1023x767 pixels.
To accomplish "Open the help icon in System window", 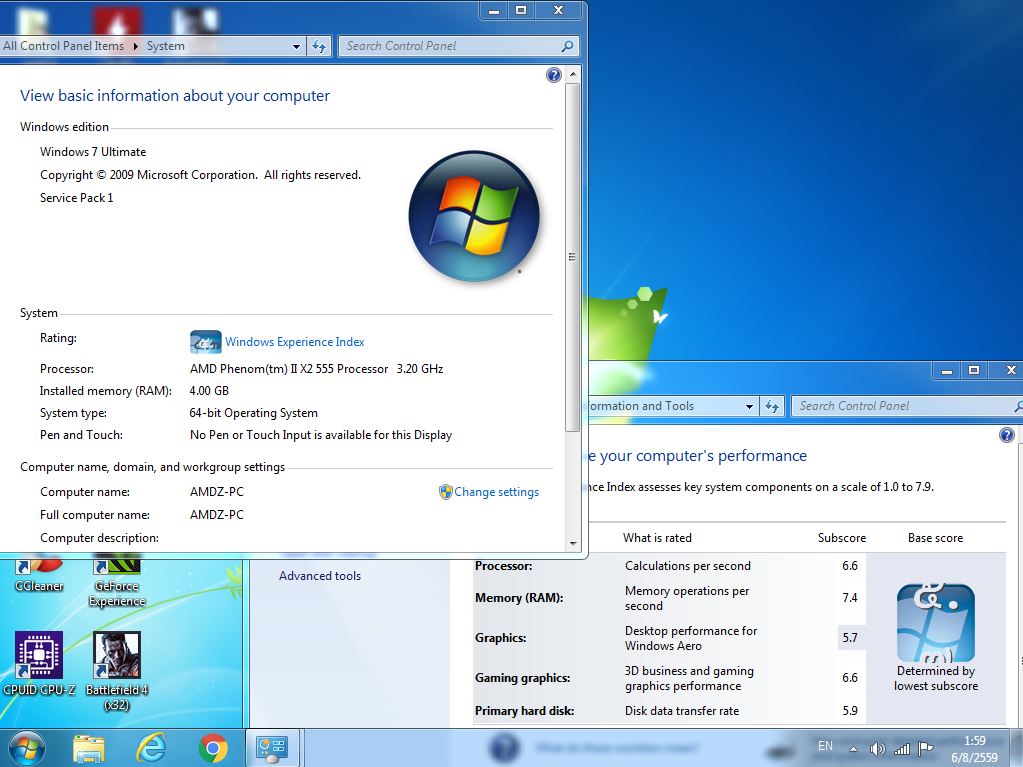I will [553, 75].
